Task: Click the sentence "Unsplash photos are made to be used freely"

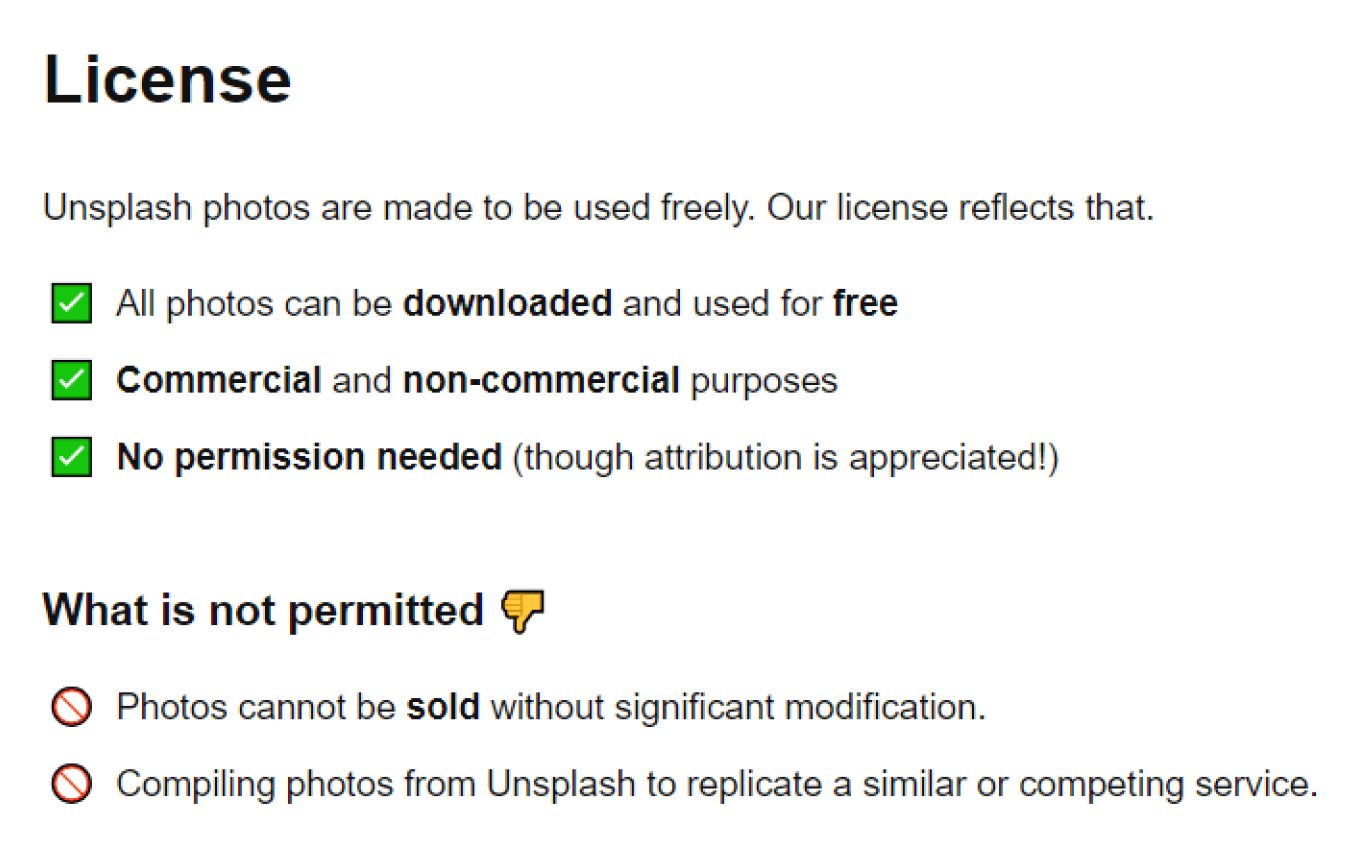Action: tap(397, 209)
